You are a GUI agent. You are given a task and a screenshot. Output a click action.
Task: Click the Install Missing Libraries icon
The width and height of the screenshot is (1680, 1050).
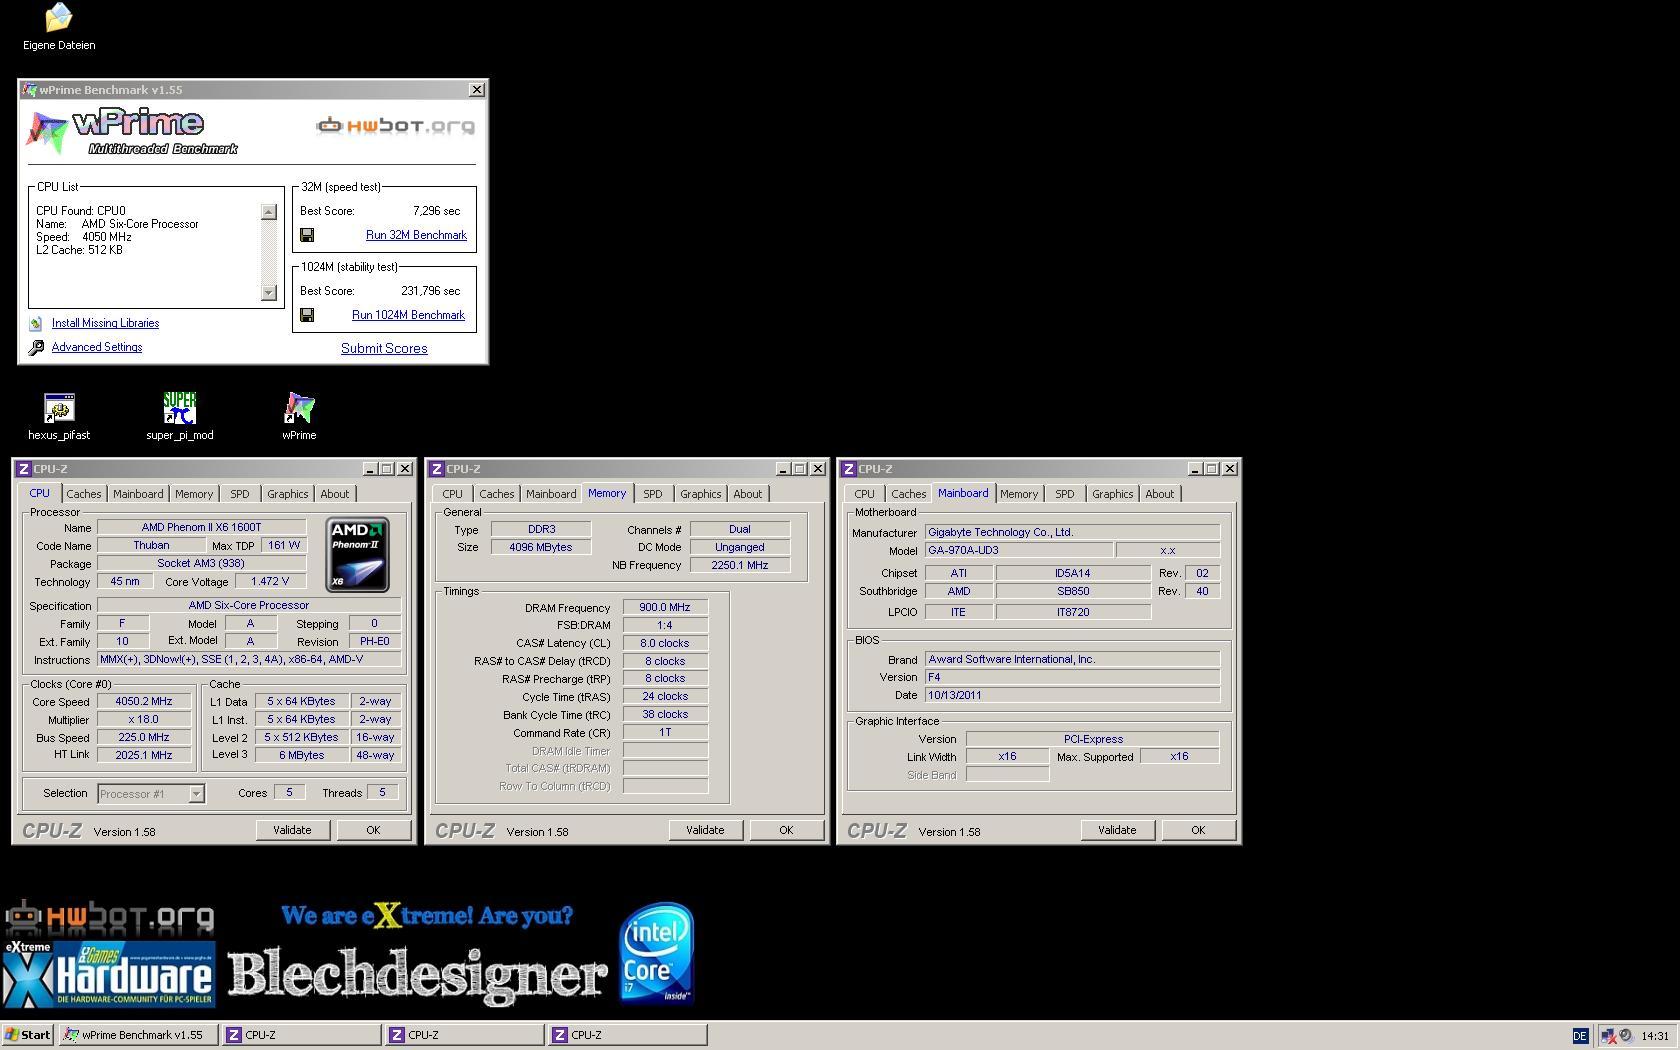[x=36, y=323]
